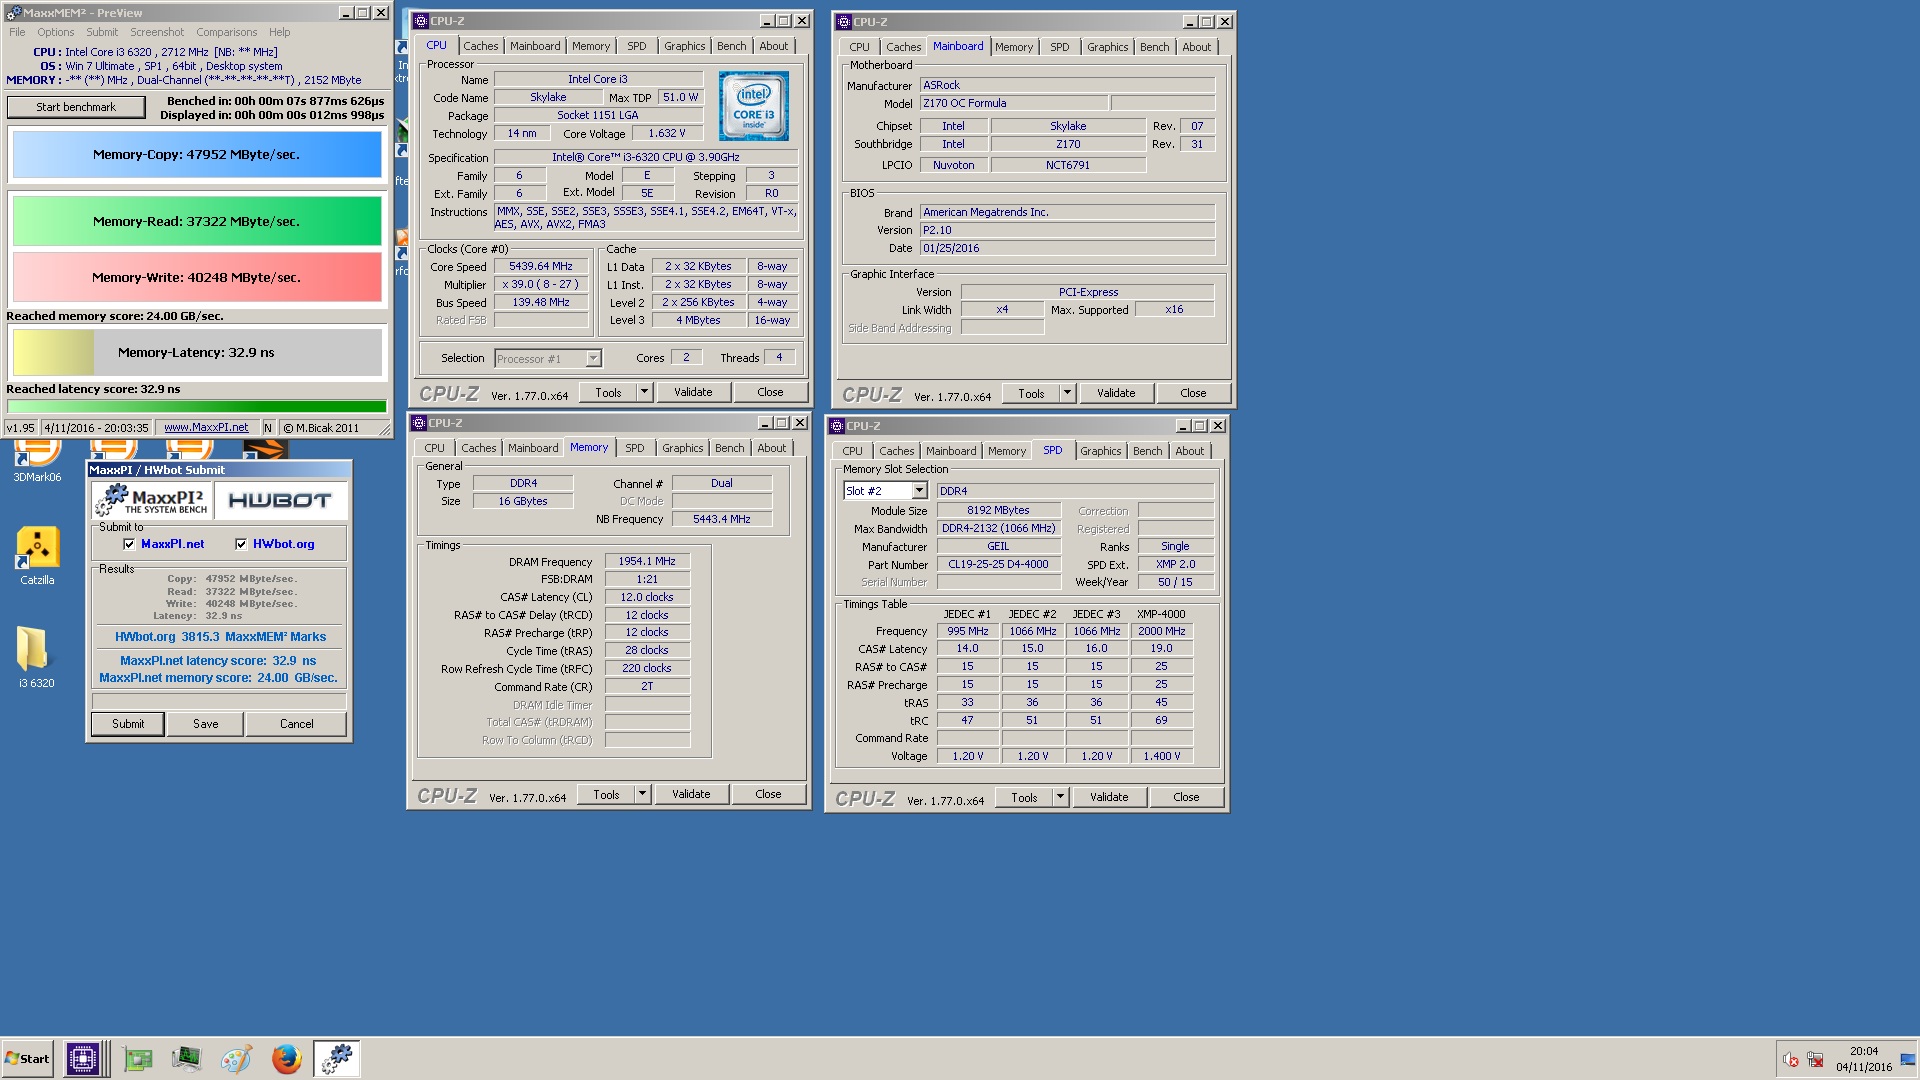Launch Firefox from the taskbar
Image resolution: width=1920 pixels, height=1080 pixels.
point(286,1058)
